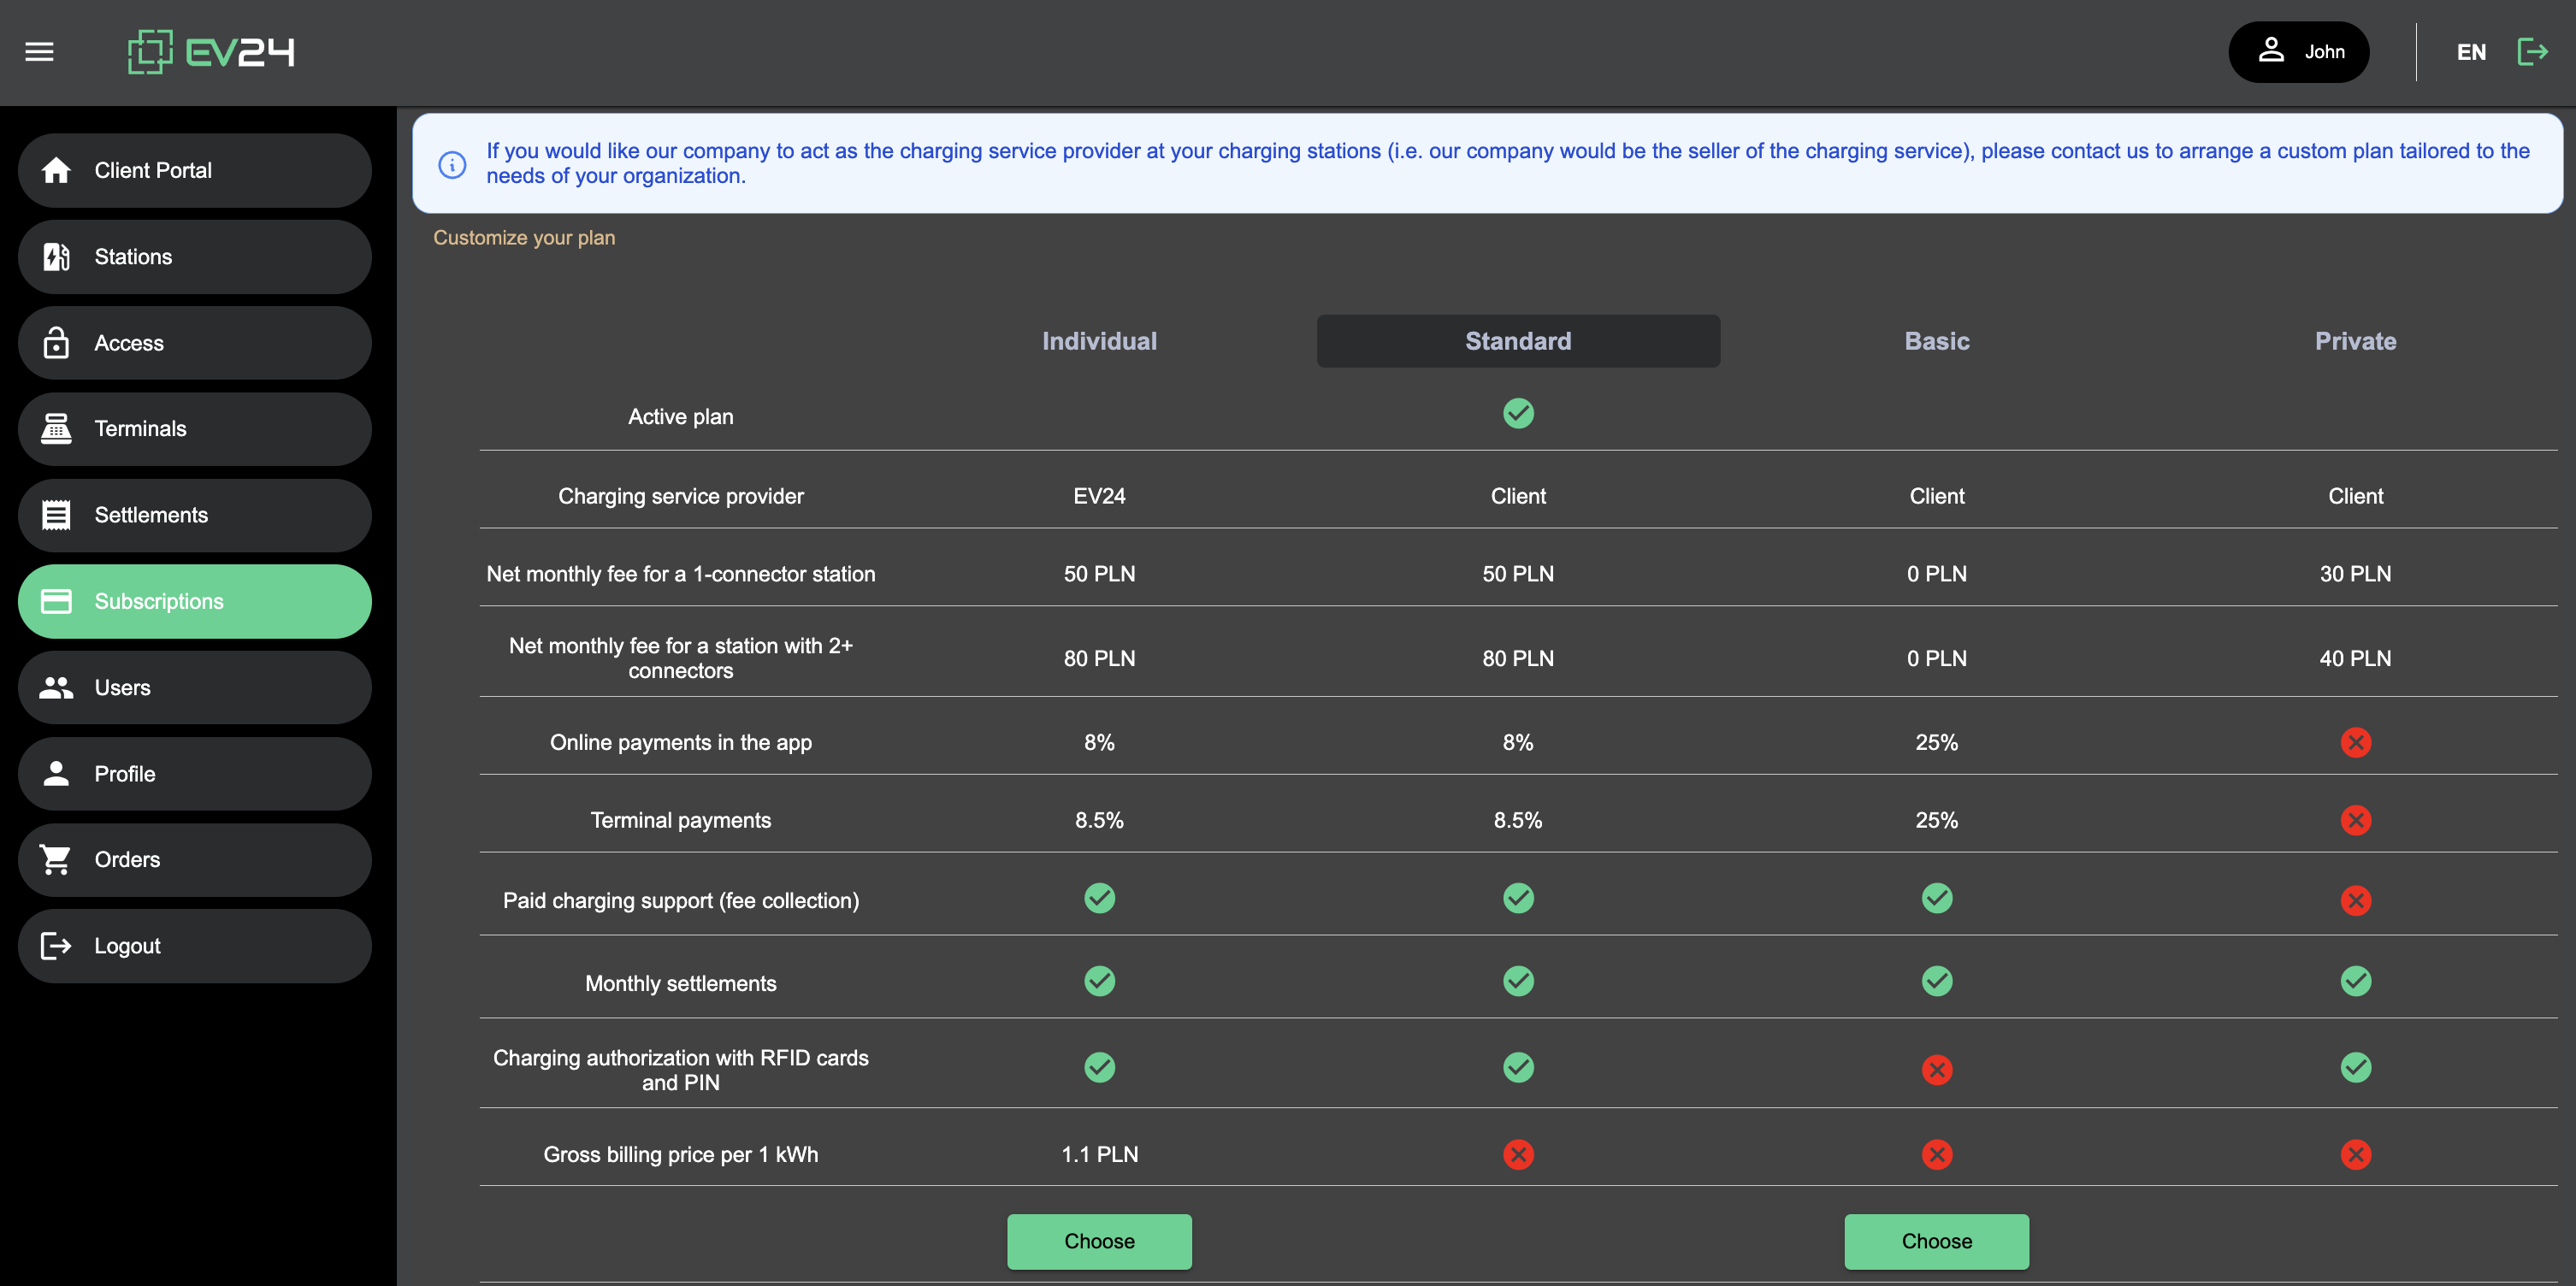Click the Access padlock icon
2576x1286 pixels.
[56, 343]
